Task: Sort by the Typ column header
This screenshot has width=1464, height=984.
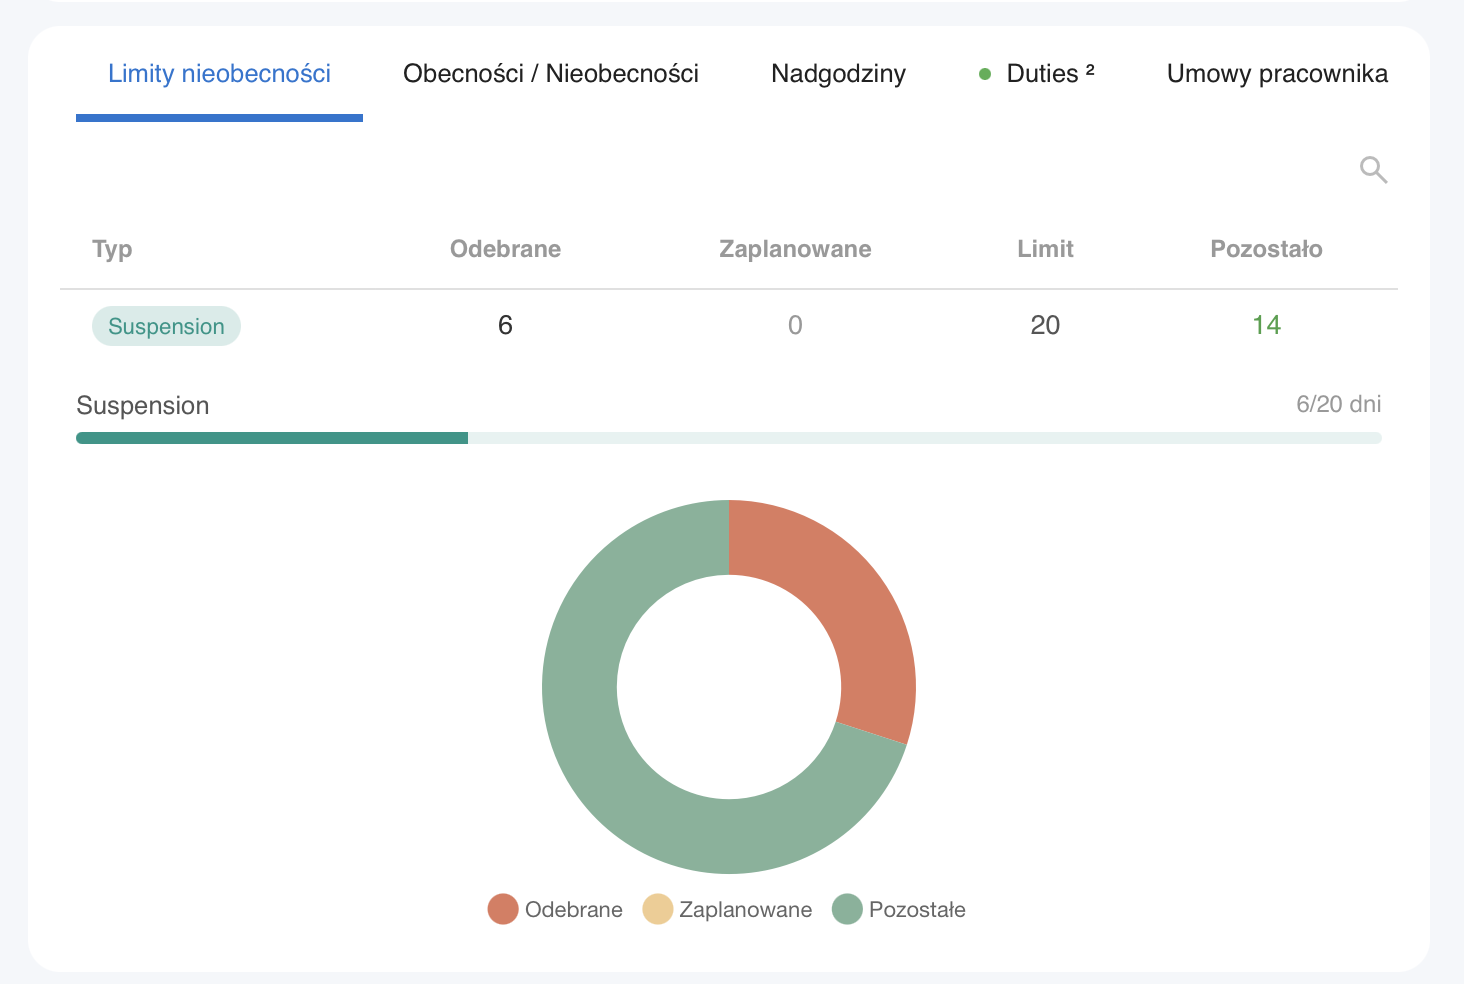Action: [x=112, y=249]
